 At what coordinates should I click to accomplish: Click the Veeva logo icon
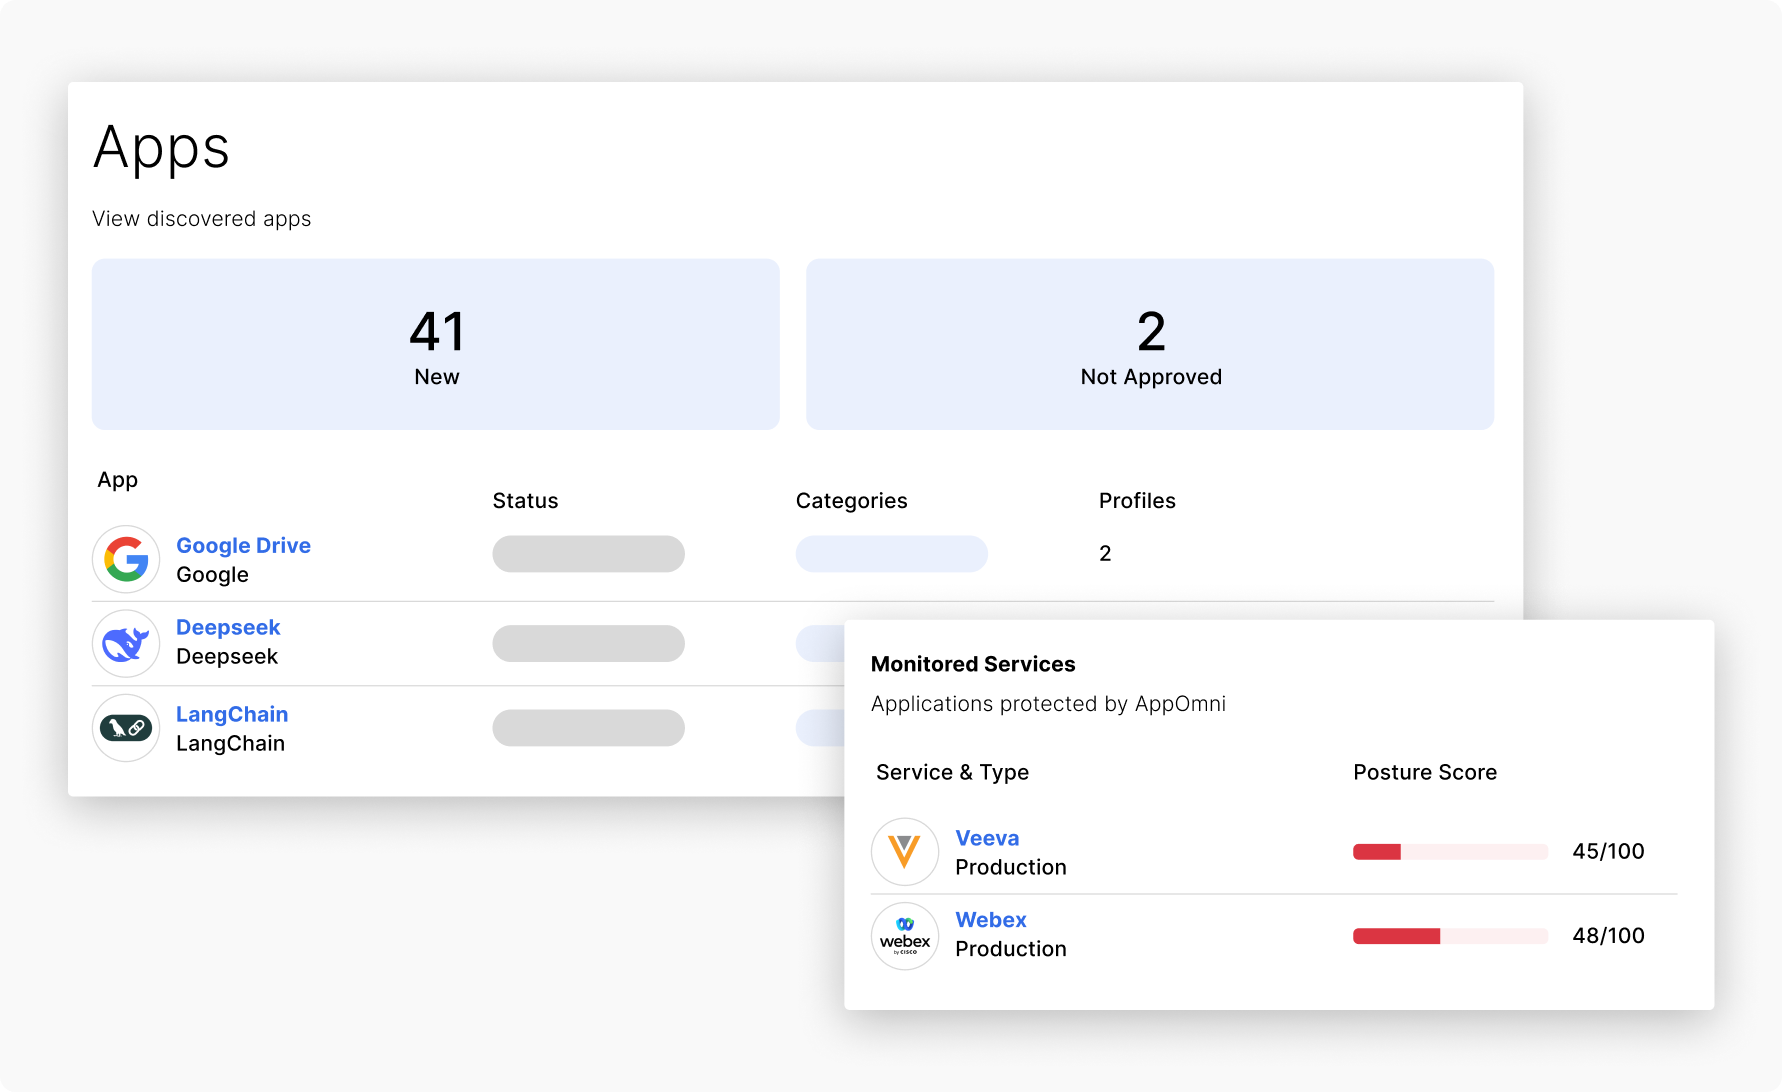[x=904, y=852]
